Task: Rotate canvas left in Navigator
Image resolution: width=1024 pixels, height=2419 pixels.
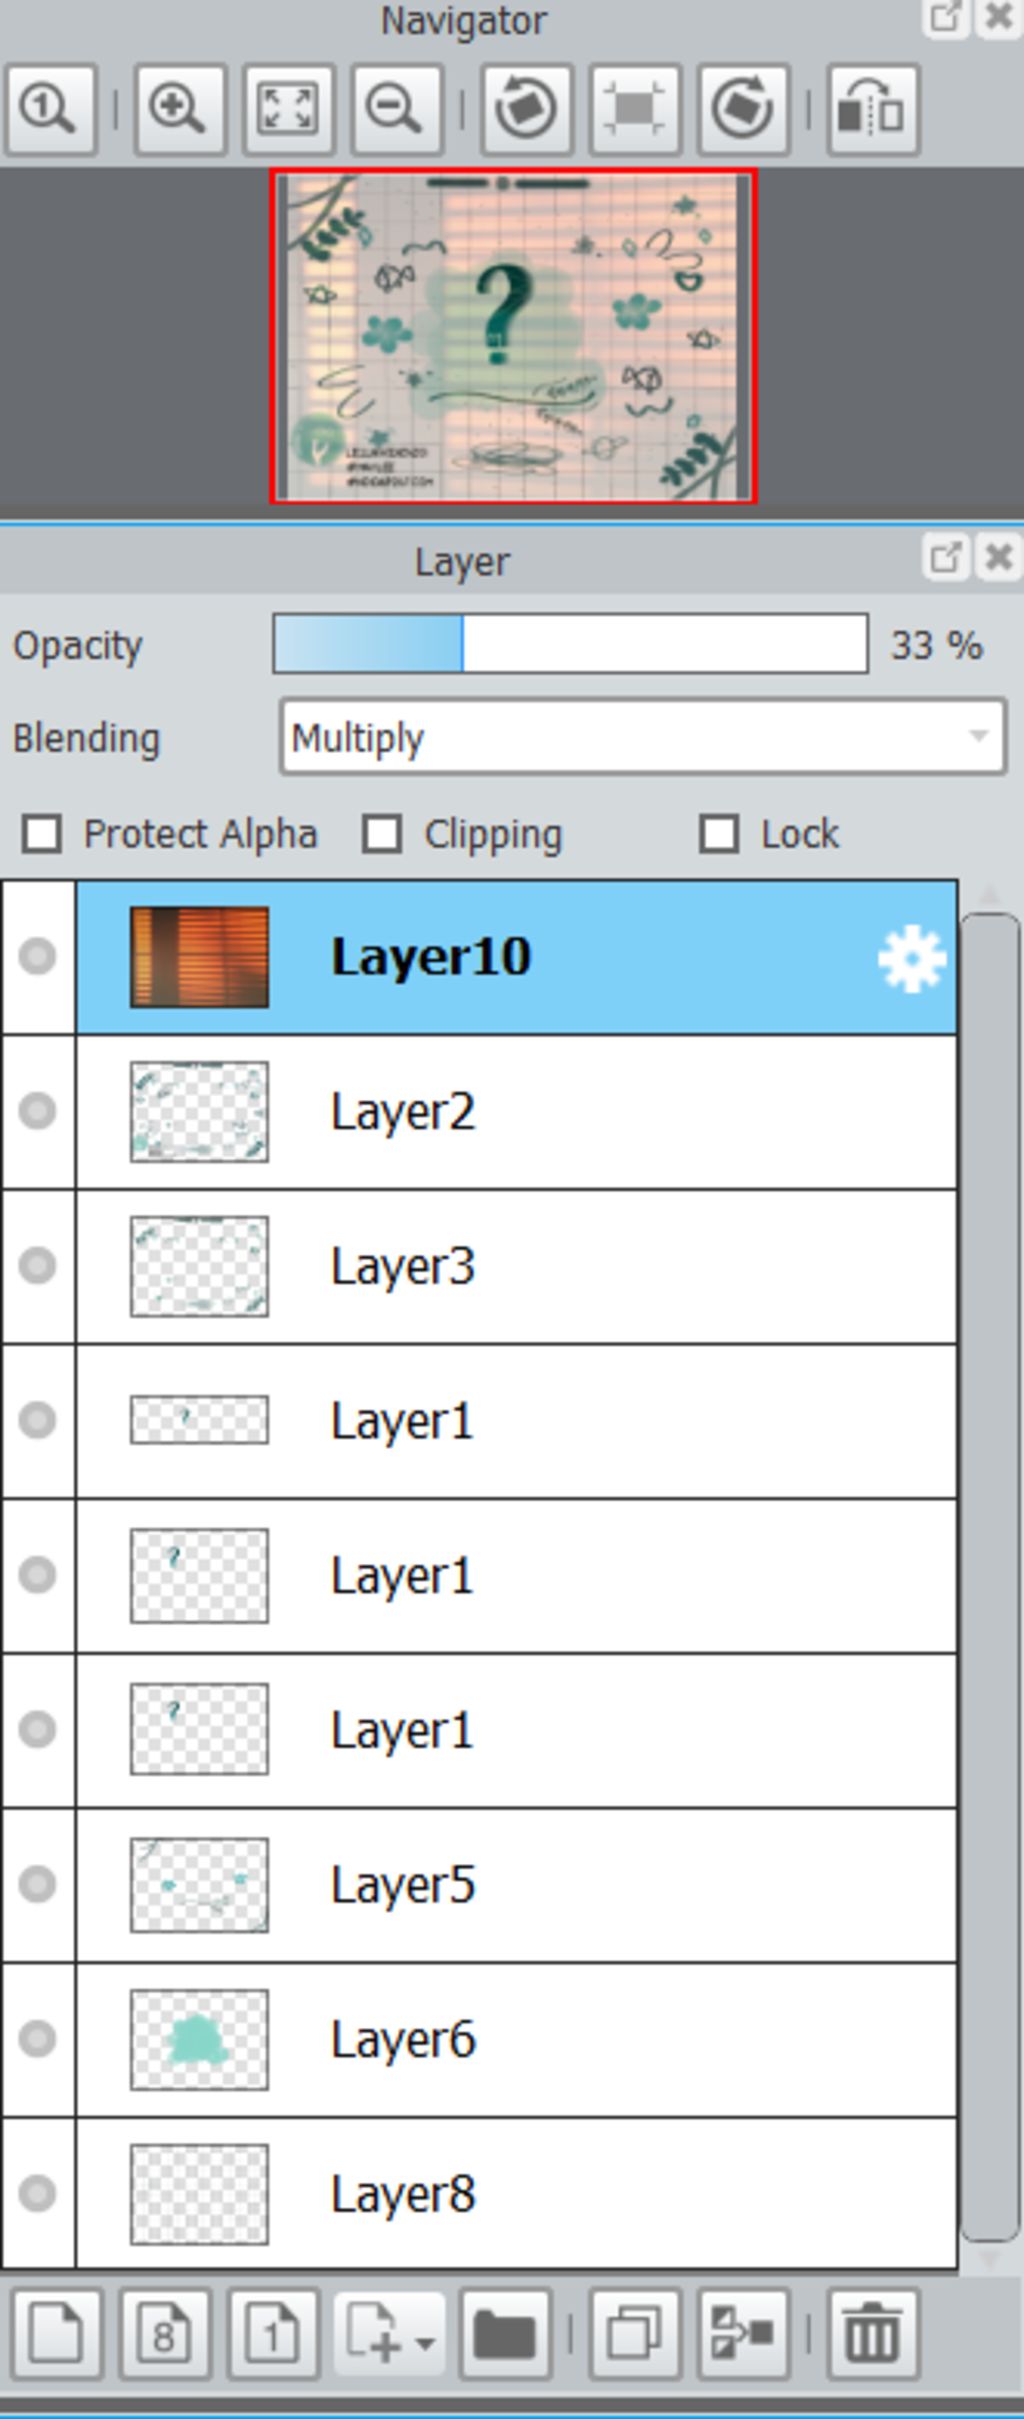Action: click(526, 110)
